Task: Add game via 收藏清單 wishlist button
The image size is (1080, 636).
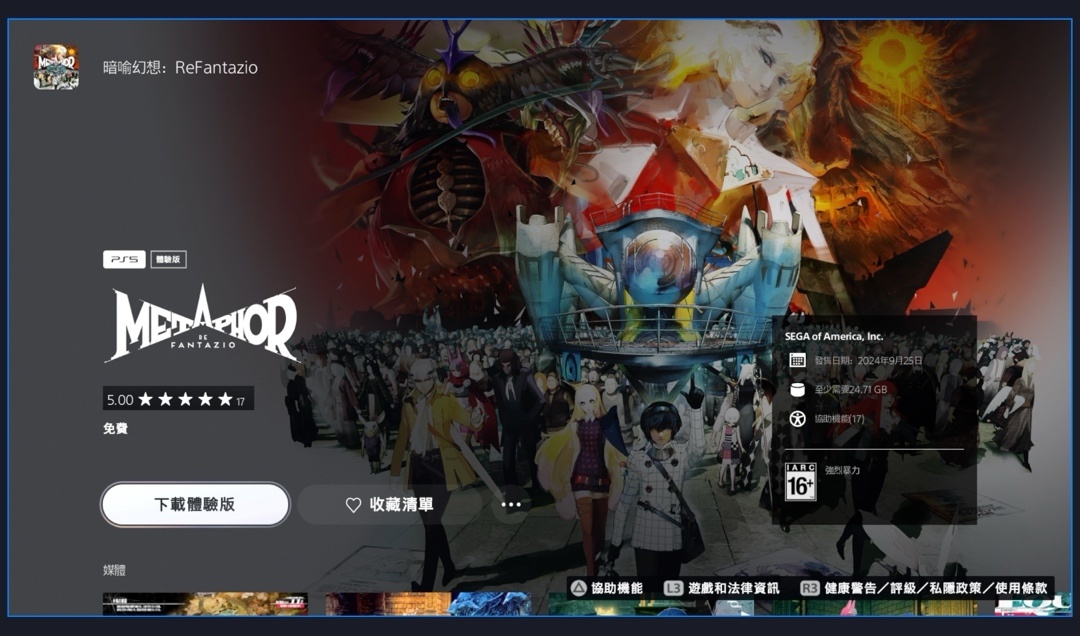Action: click(389, 504)
